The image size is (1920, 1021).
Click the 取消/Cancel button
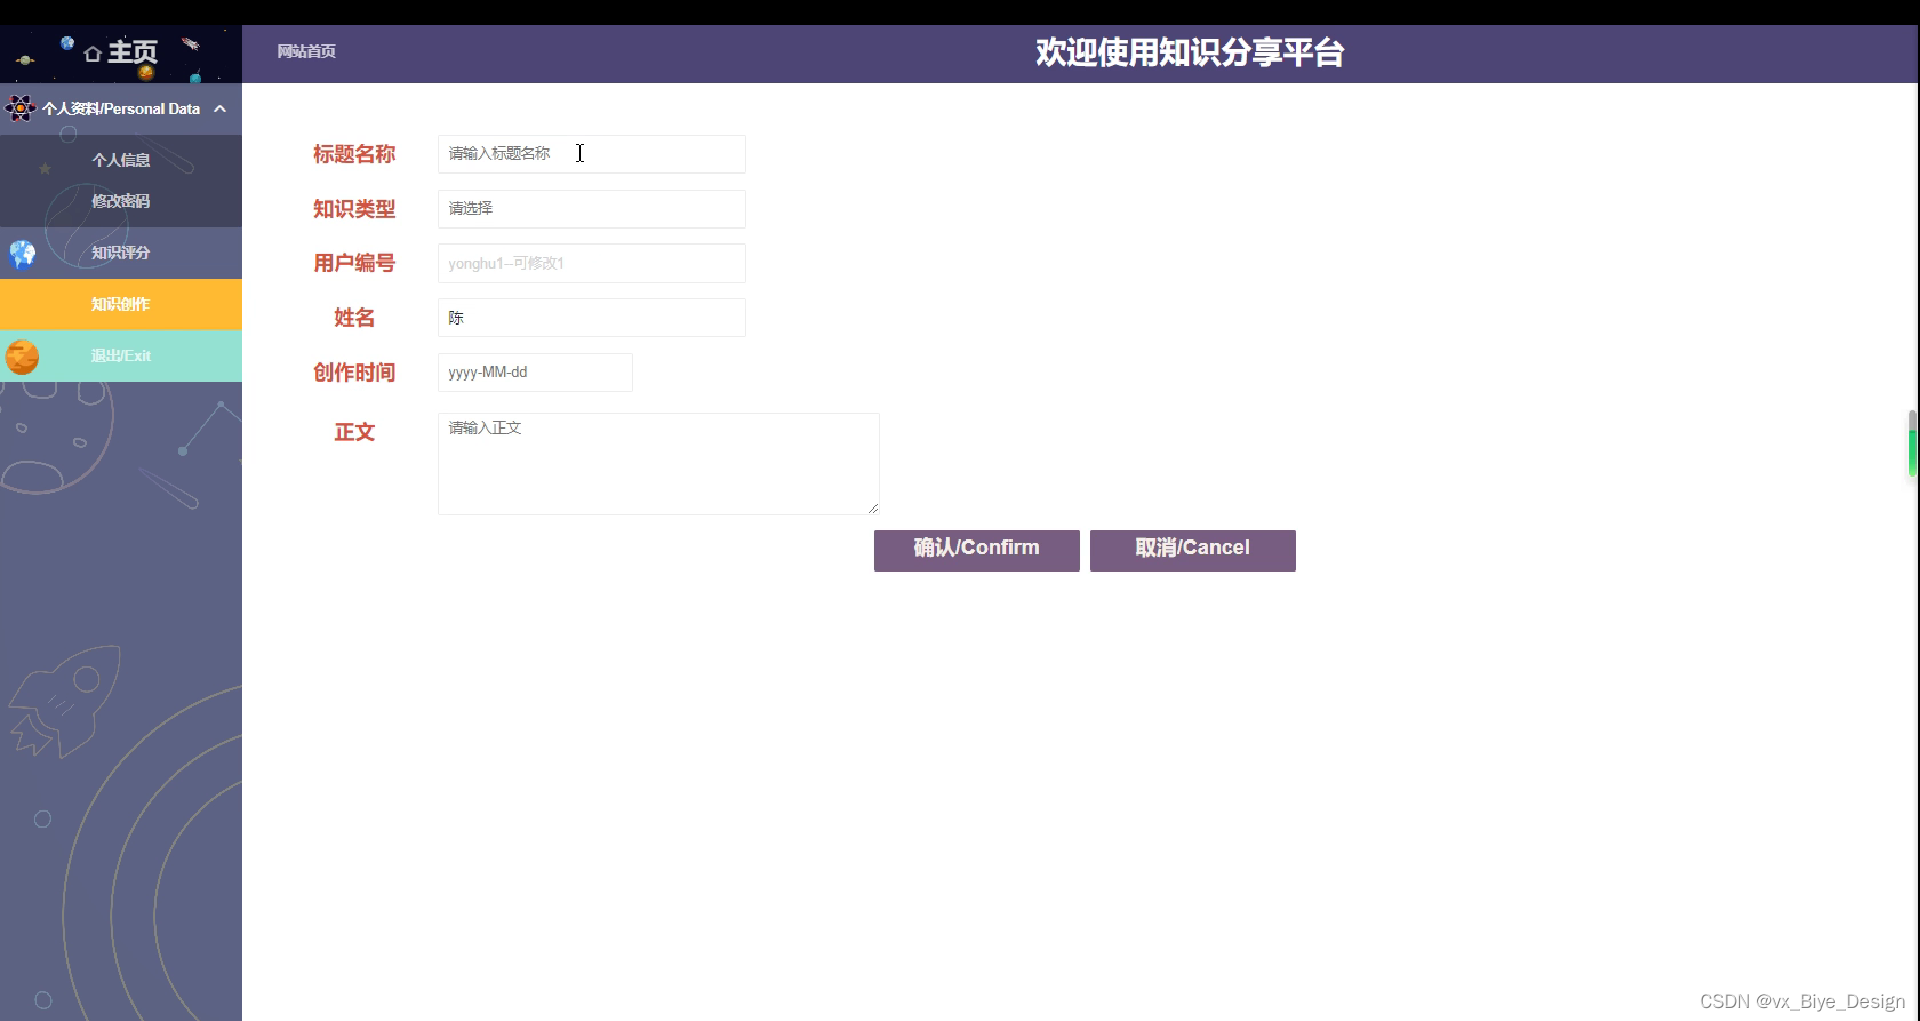(x=1192, y=550)
